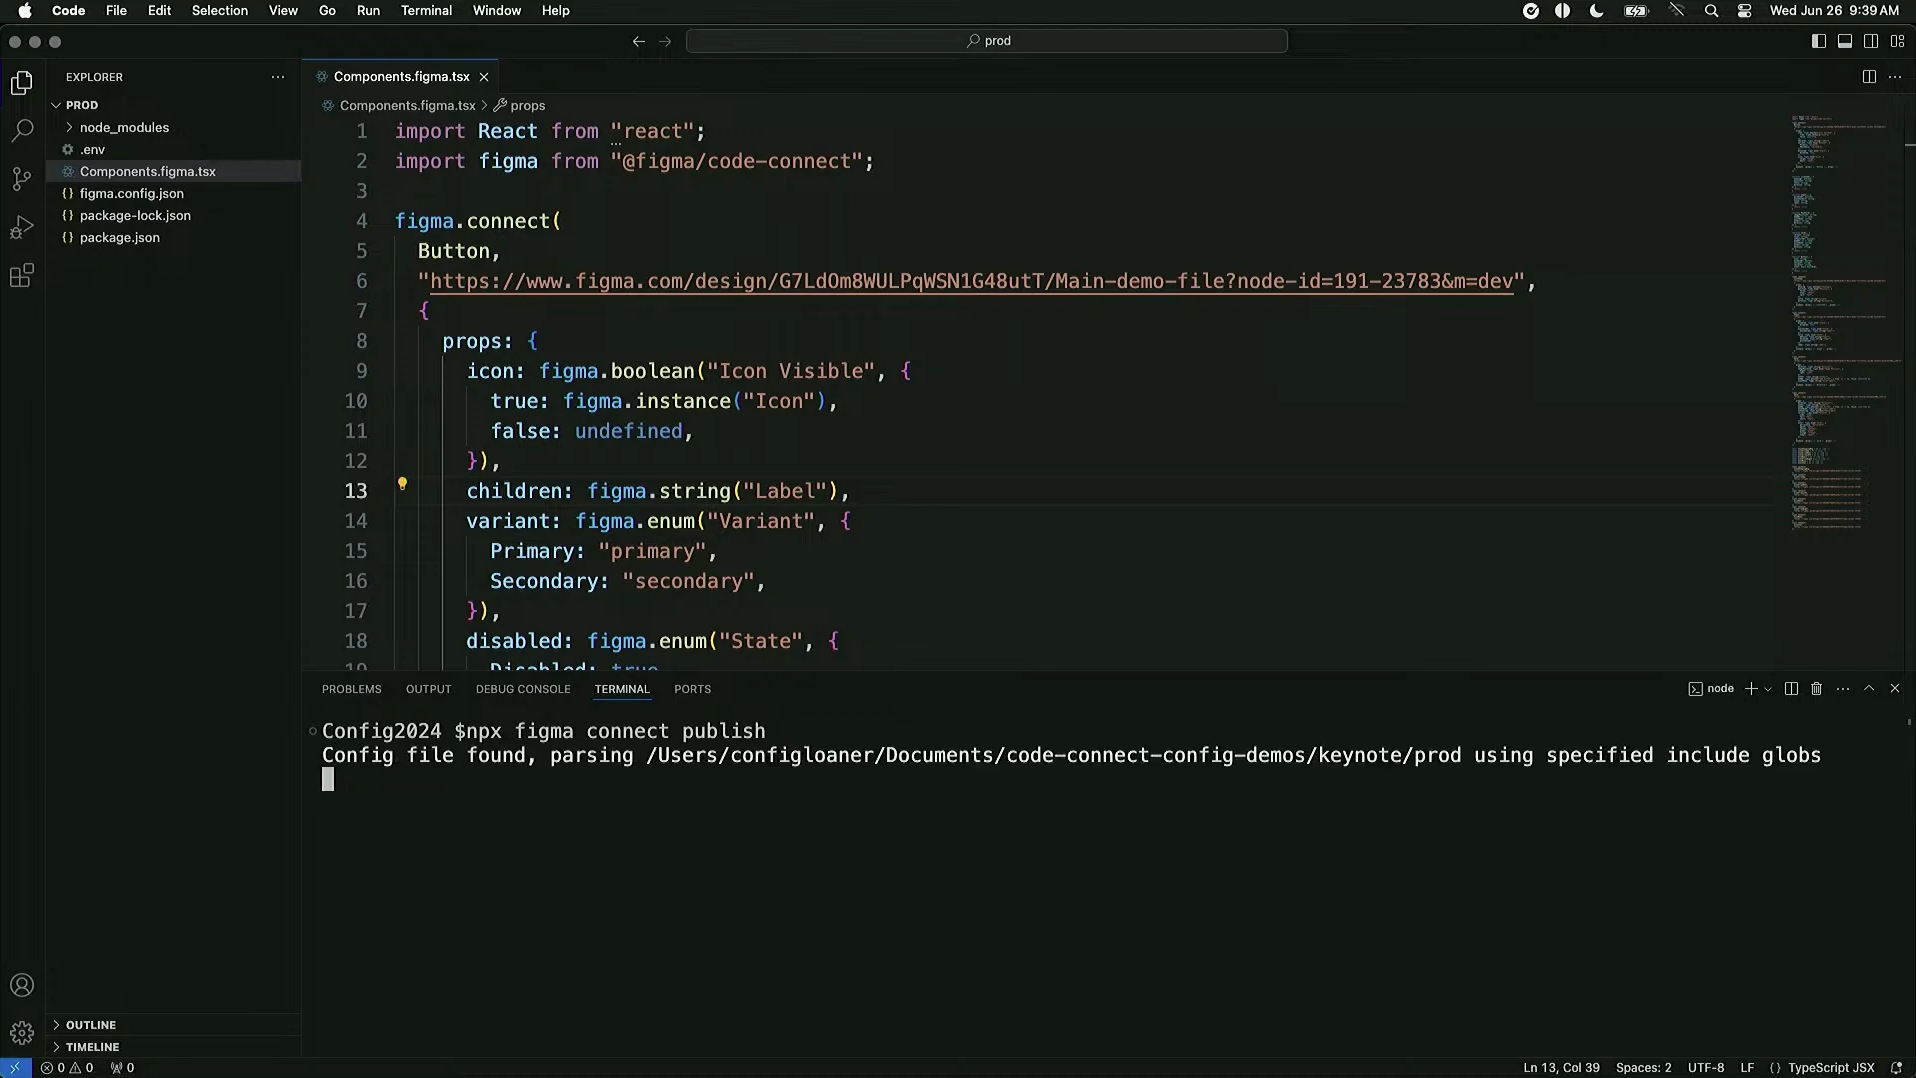Open the Extensions view
The image size is (1916, 1078).
22,276
